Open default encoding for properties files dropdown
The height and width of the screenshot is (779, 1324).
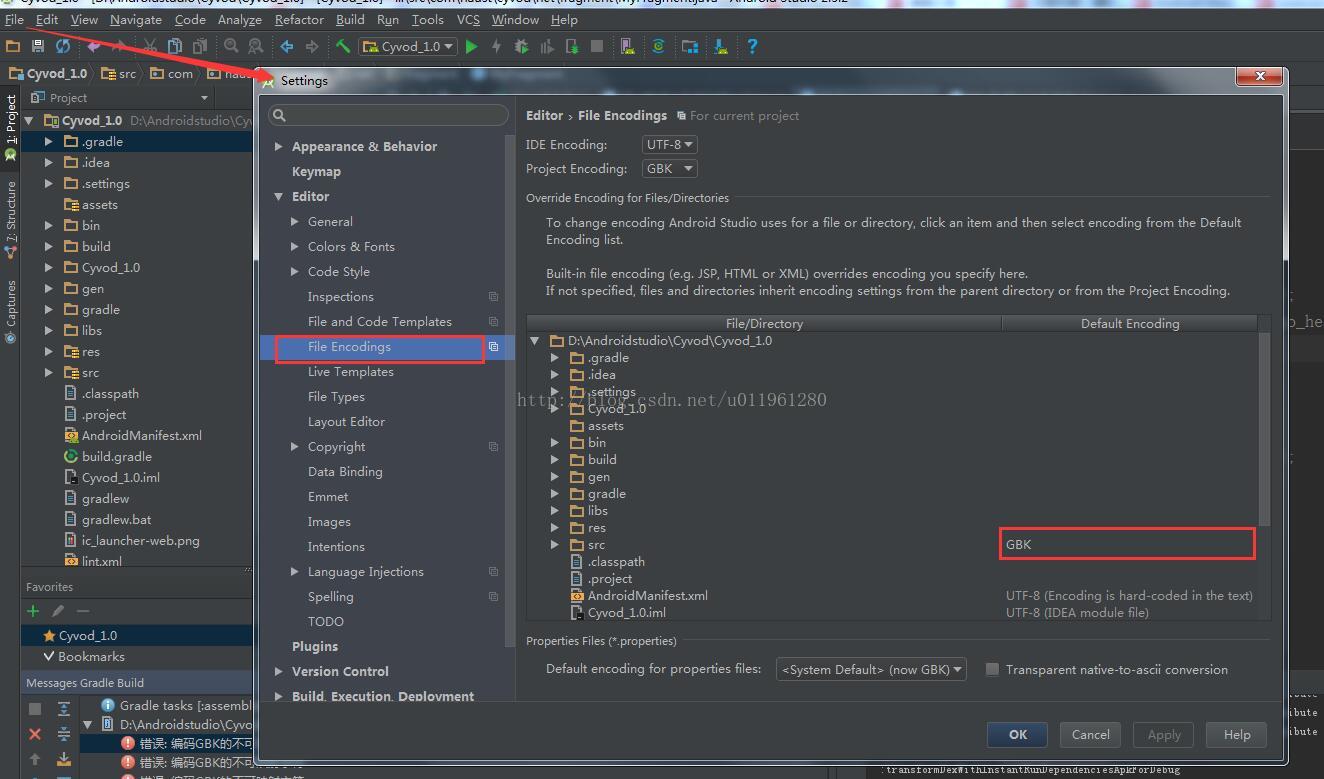coord(871,669)
